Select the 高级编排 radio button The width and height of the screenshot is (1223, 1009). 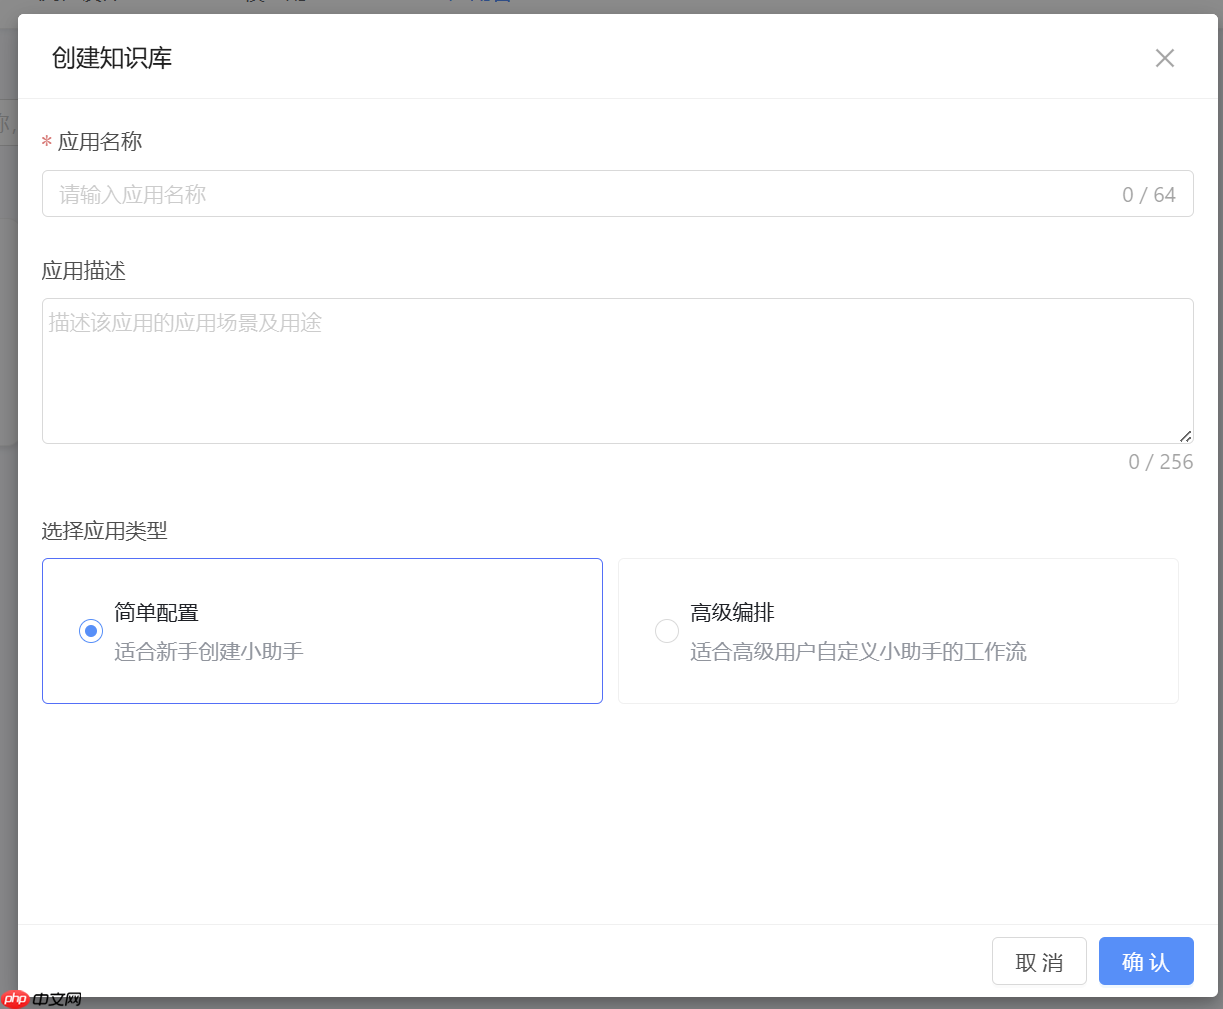(x=667, y=631)
